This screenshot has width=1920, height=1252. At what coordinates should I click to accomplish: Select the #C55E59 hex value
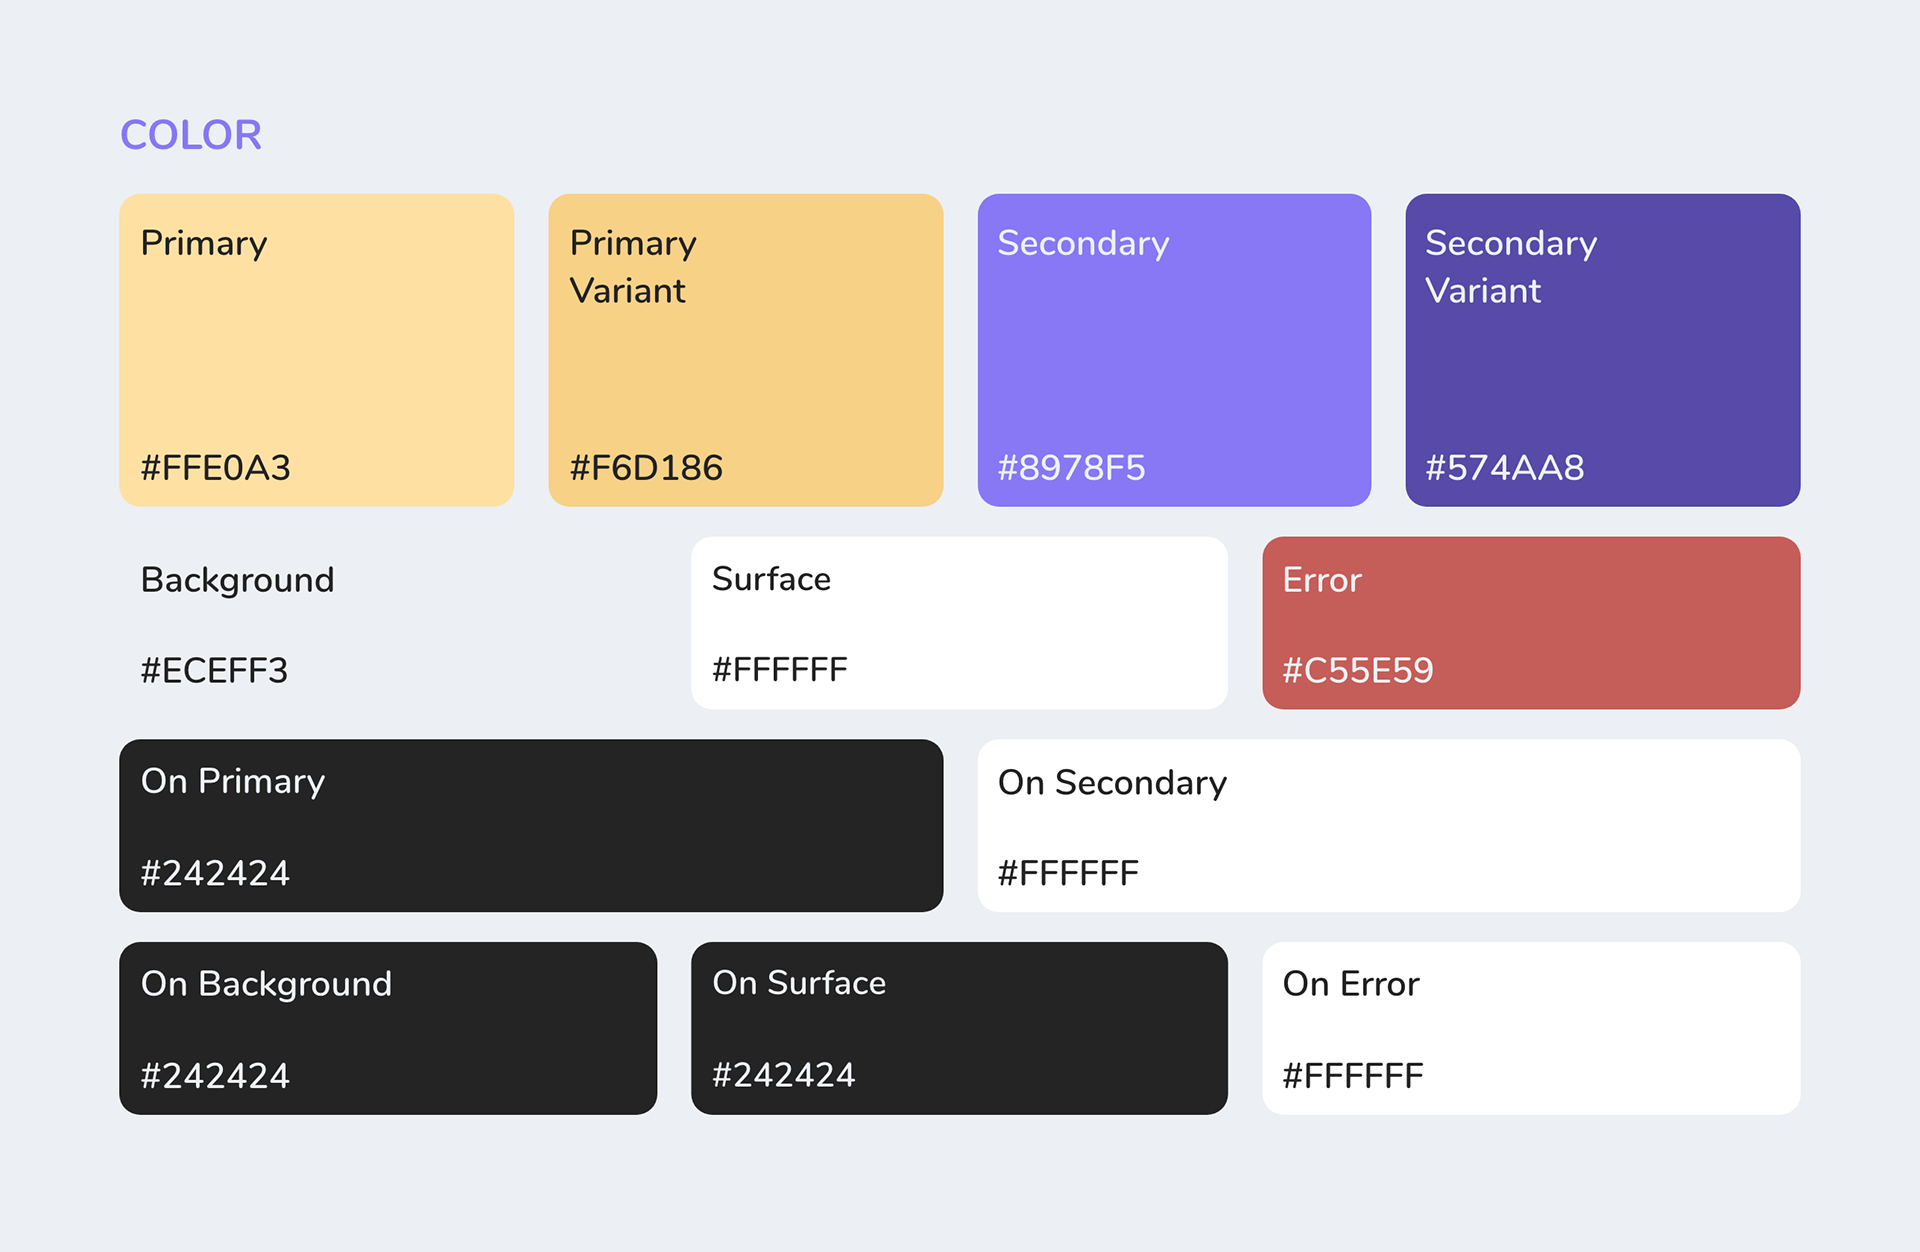coord(1358,670)
